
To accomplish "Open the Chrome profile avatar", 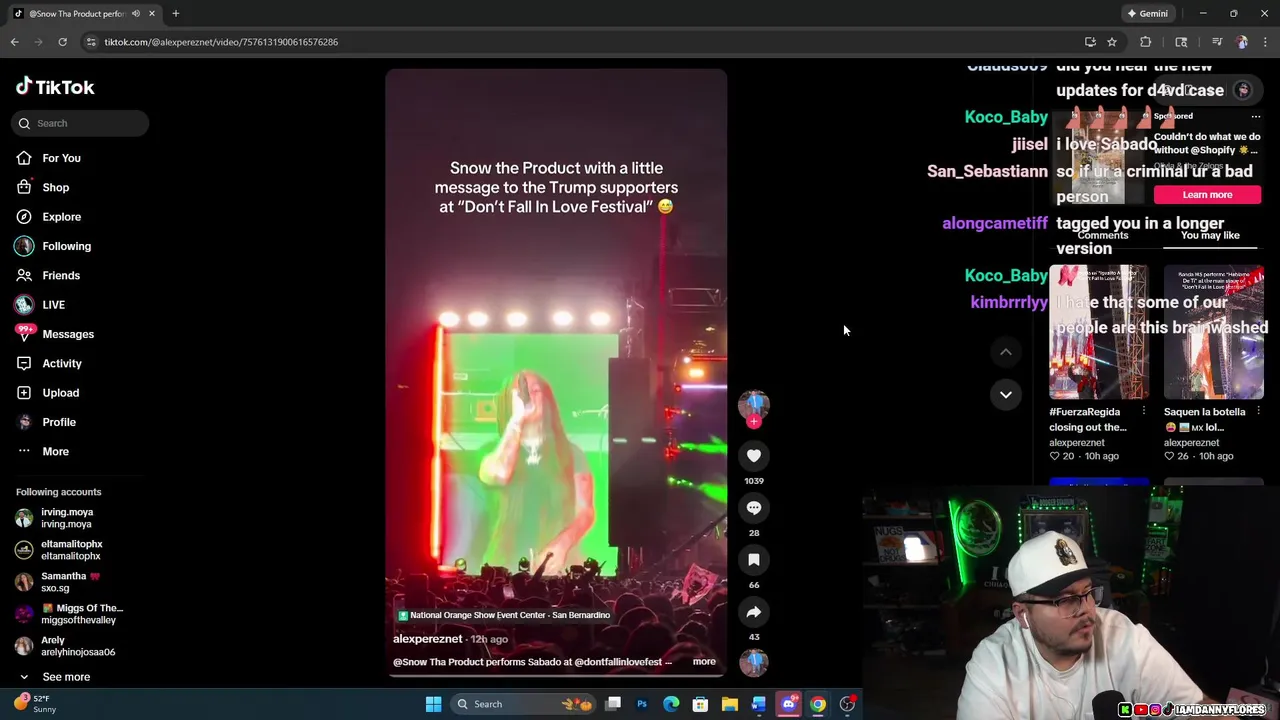I will (x=1242, y=42).
